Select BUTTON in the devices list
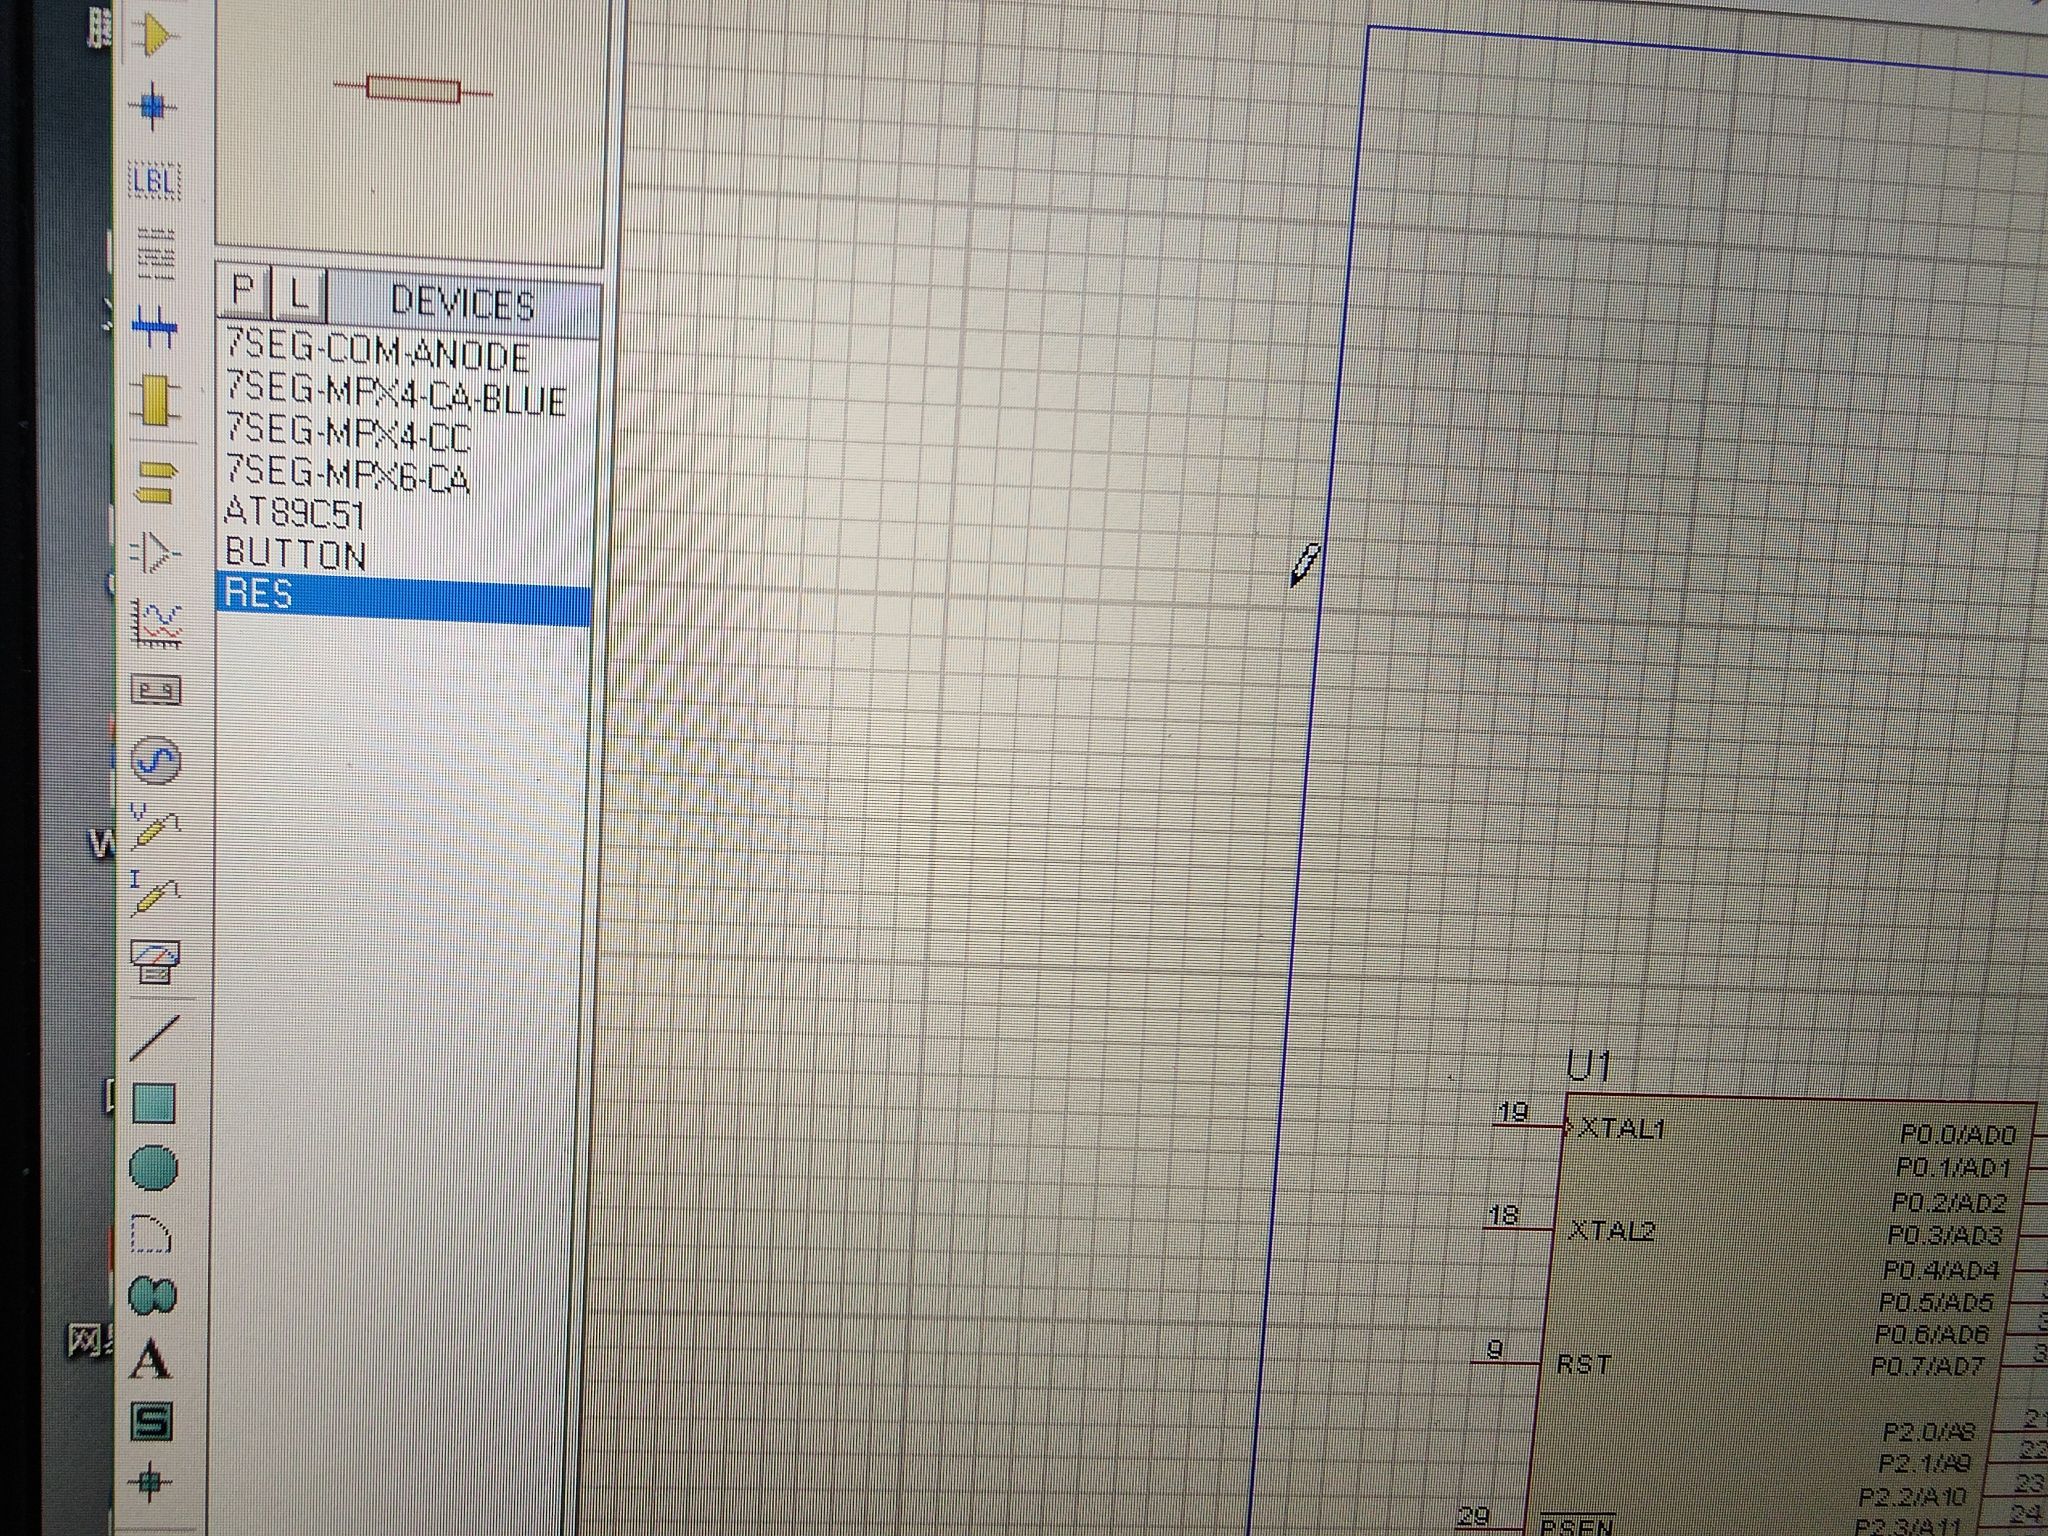This screenshot has height=1536, width=2048. click(295, 554)
